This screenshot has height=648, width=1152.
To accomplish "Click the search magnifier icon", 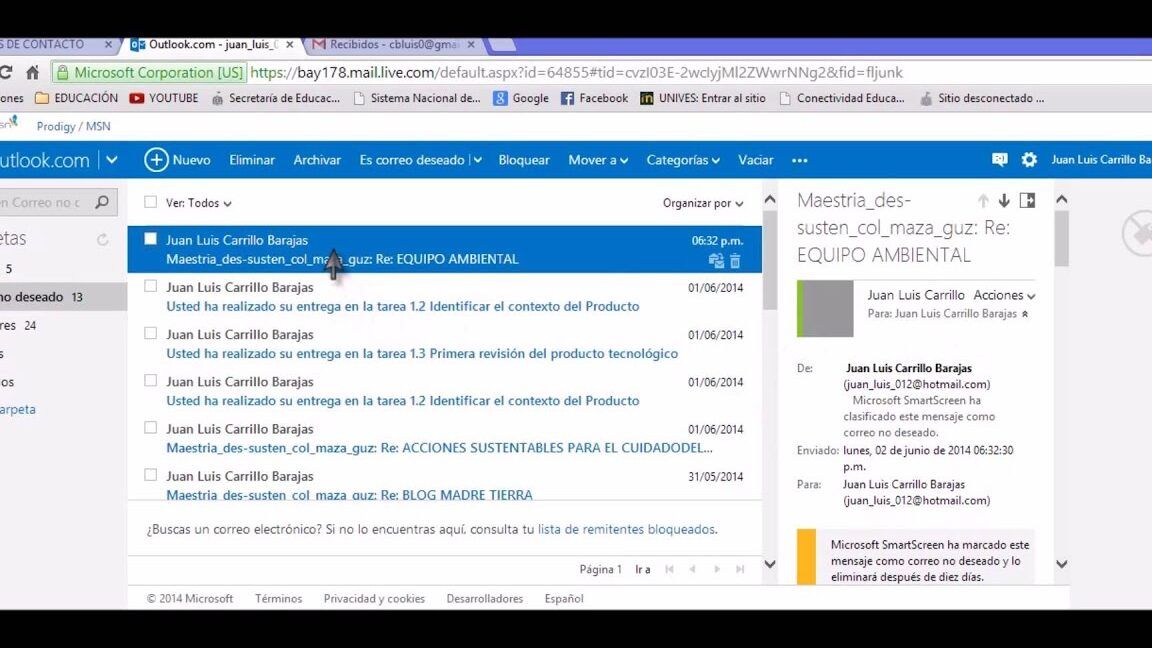I will pos(102,201).
